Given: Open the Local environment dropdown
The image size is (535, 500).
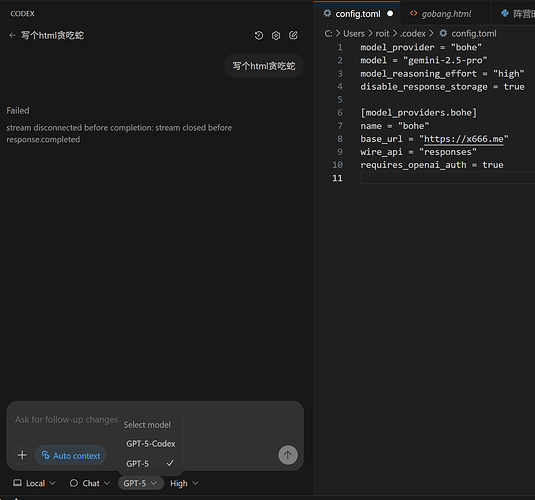Looking at the screenshot, I should tap(34, 483).
